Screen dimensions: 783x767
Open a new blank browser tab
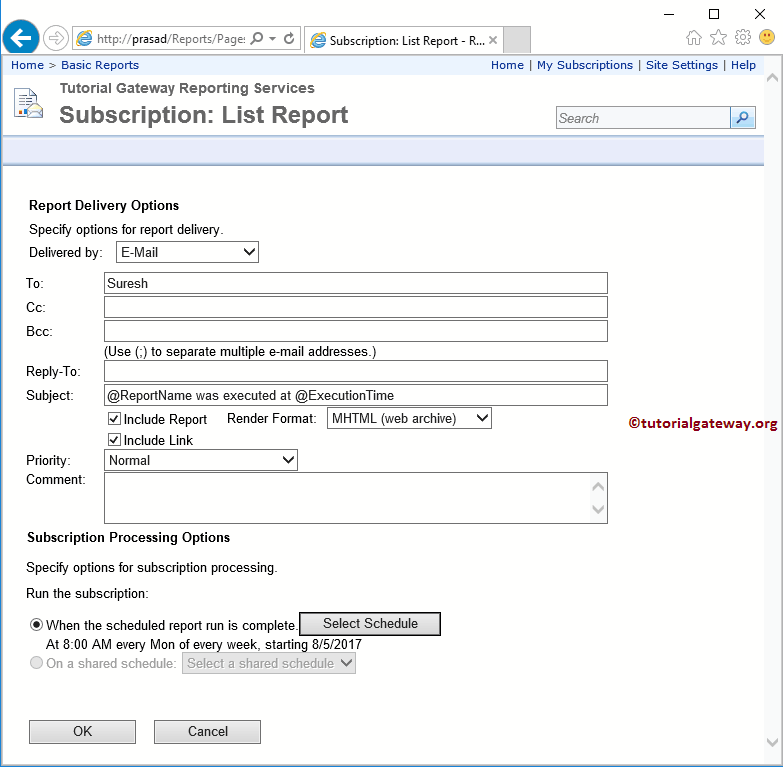click(516, 39)
